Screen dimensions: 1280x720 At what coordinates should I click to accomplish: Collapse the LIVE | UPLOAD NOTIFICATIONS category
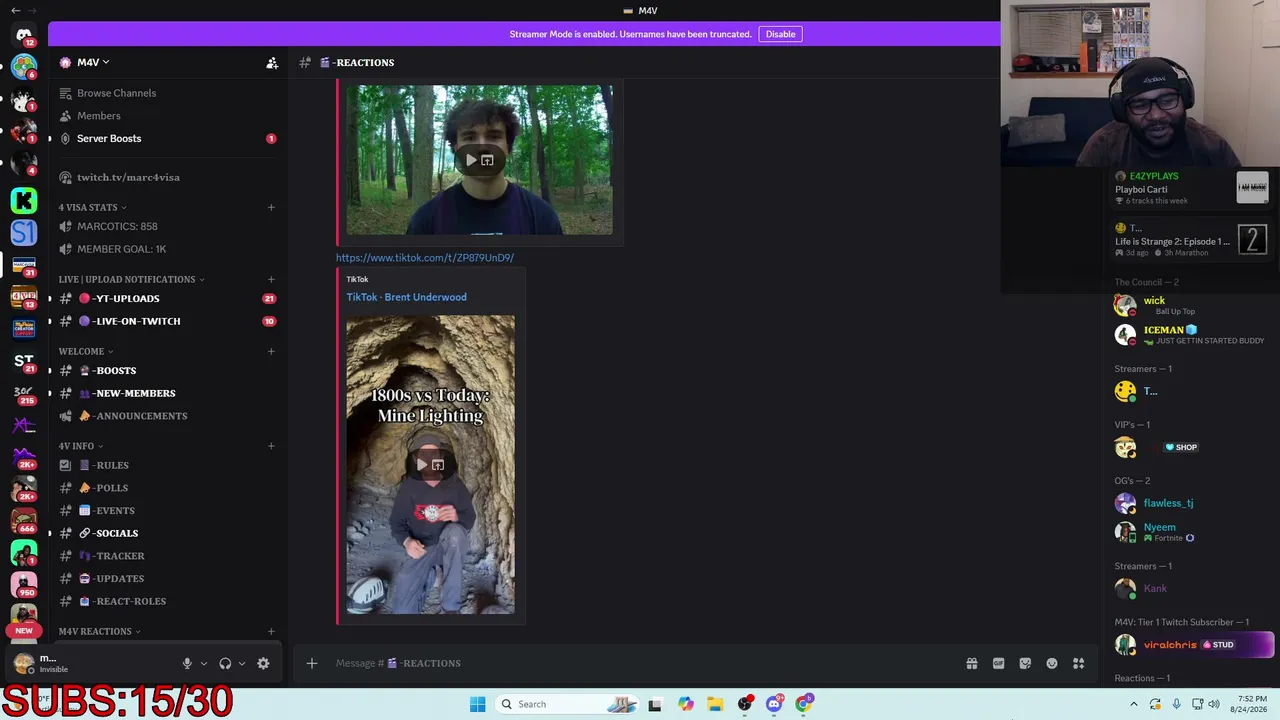(131, 279)
